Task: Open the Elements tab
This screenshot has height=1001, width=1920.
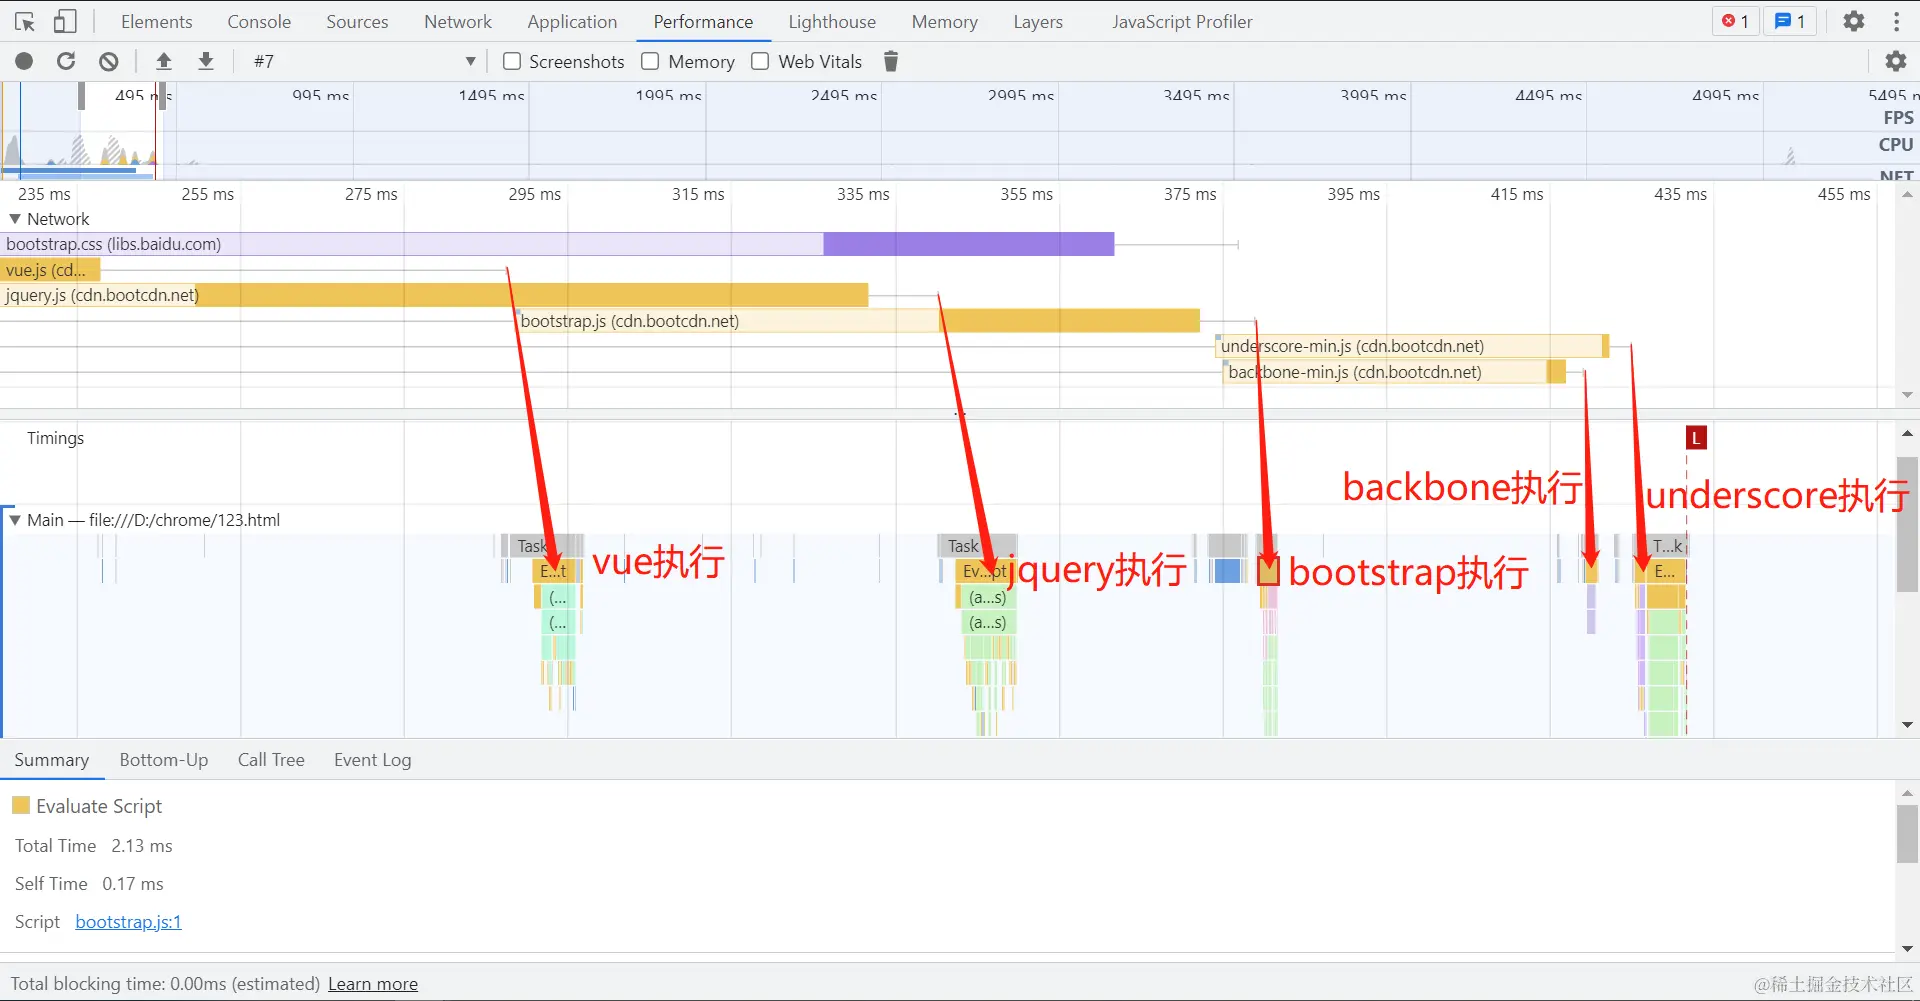Action: pos(157,21)
